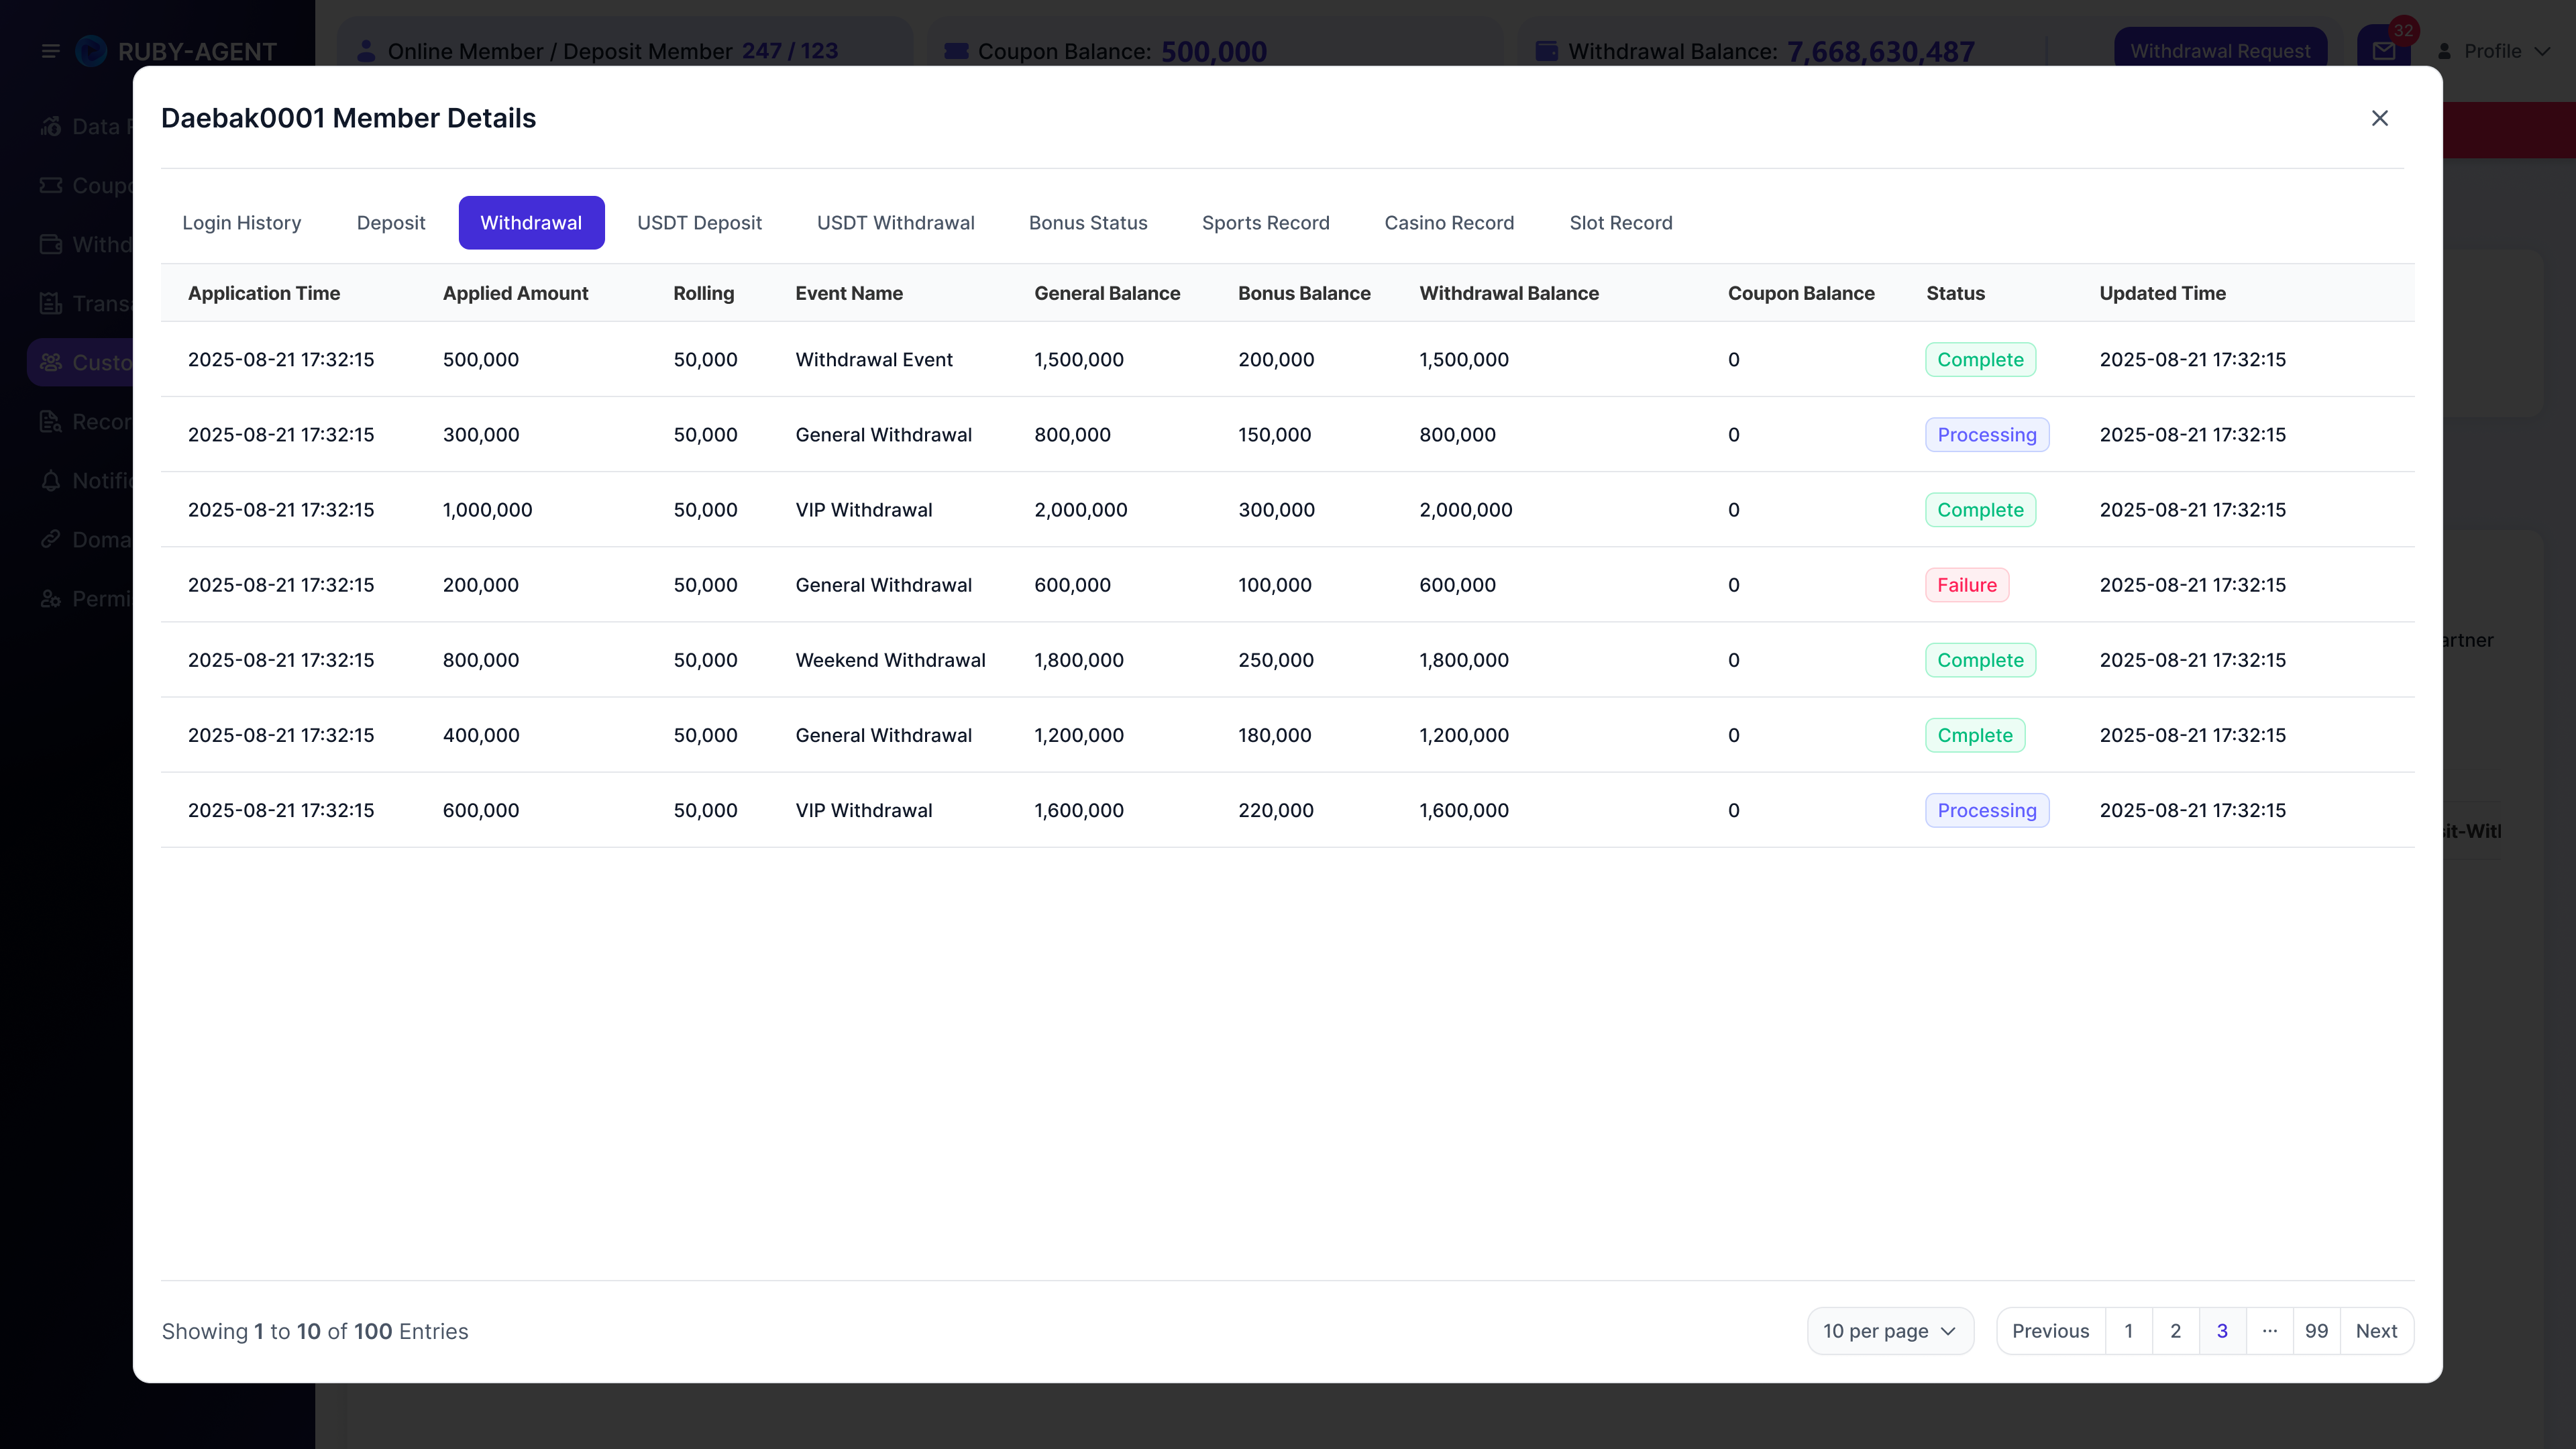Click the Complete status on Withdrawal Event row

(x=1980, y=359)
